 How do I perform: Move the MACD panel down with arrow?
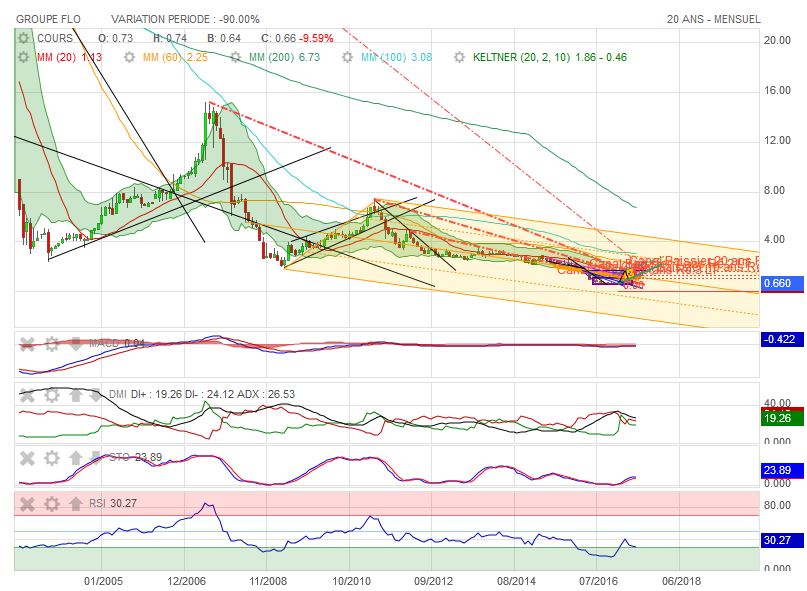[76, 344]
